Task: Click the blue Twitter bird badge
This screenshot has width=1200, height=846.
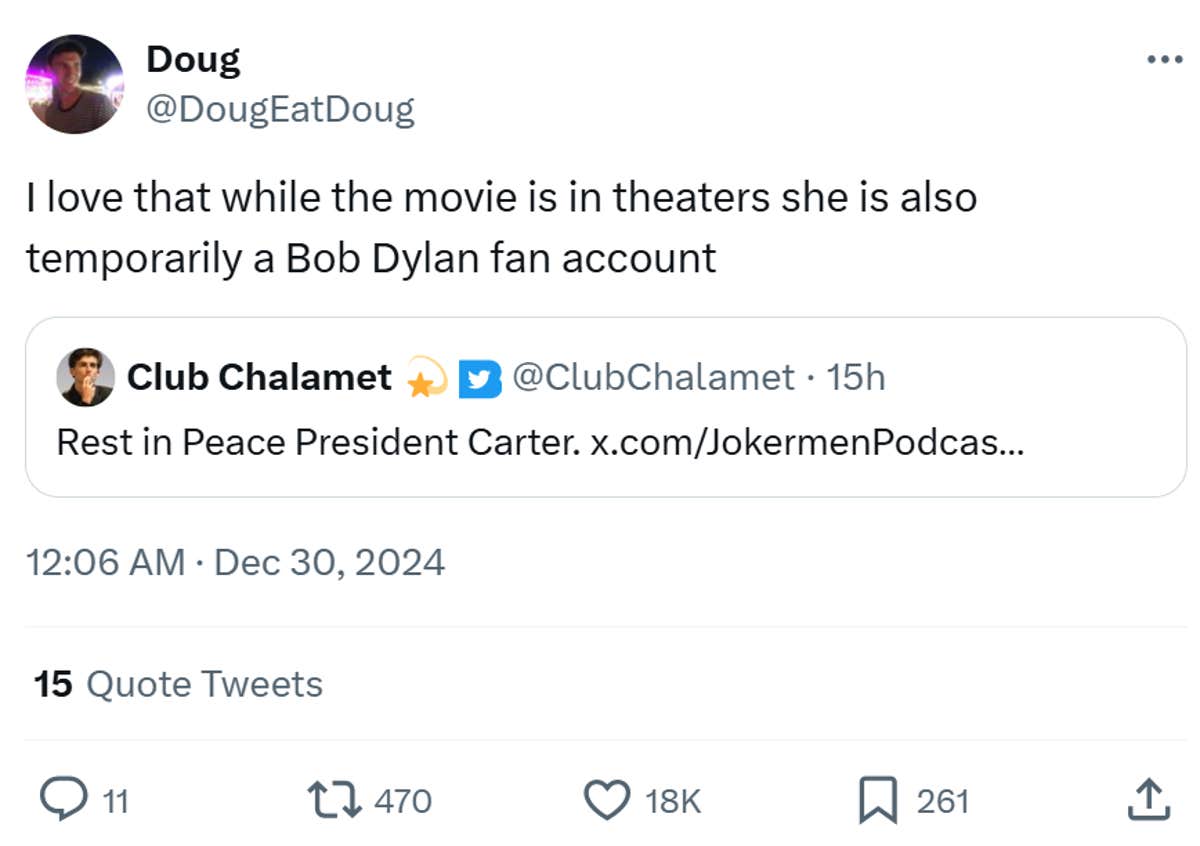Action: (480, 378)
